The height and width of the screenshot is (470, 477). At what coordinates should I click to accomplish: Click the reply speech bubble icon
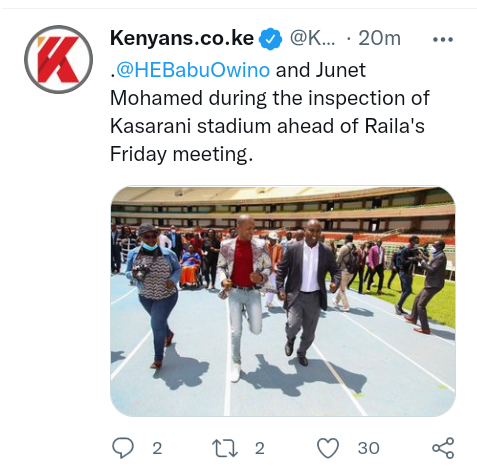click(x=123, y=447)
